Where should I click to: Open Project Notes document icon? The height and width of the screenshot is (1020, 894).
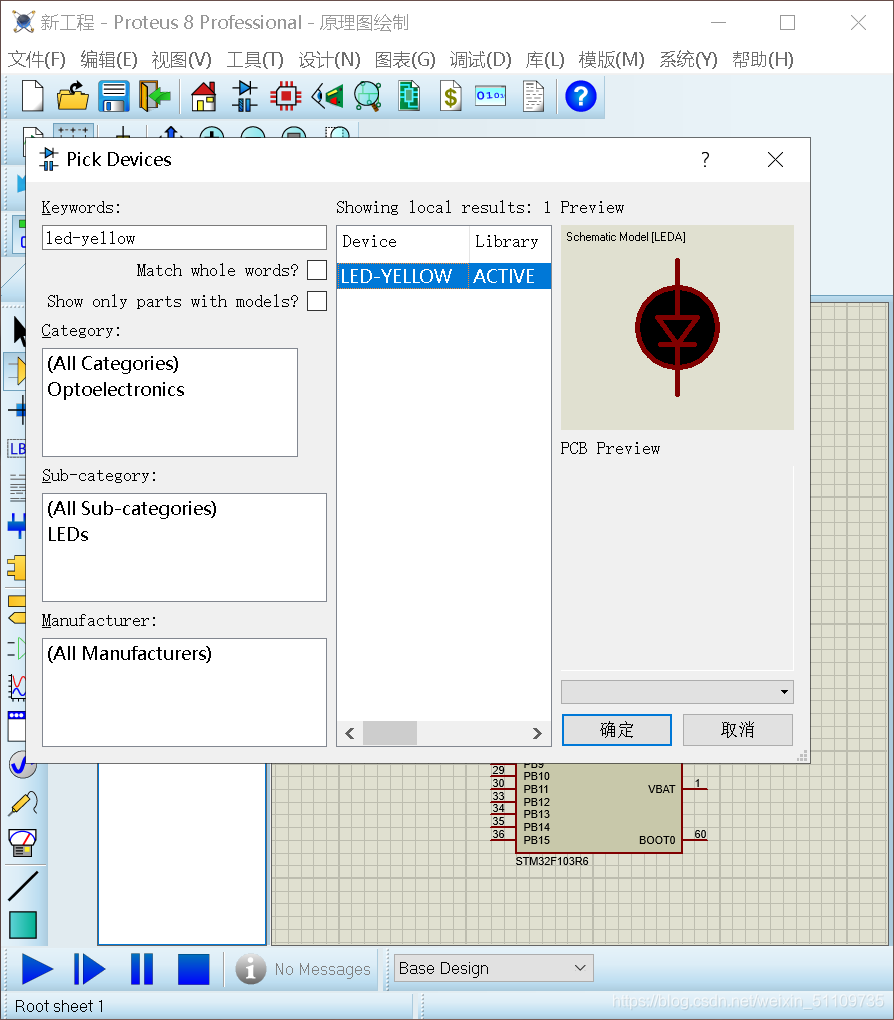click(534, 96)
